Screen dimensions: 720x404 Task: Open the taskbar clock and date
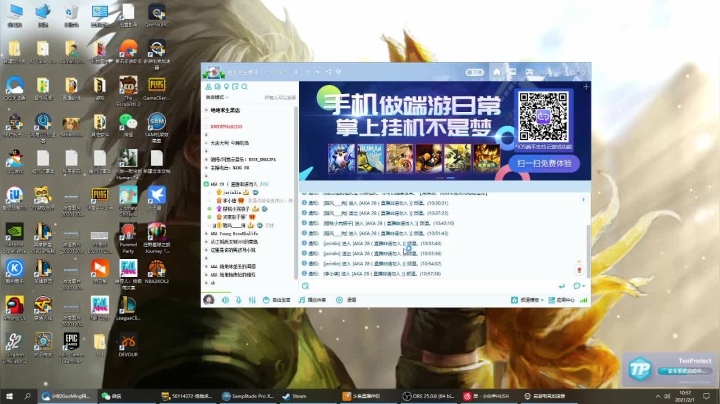(686, 396)
